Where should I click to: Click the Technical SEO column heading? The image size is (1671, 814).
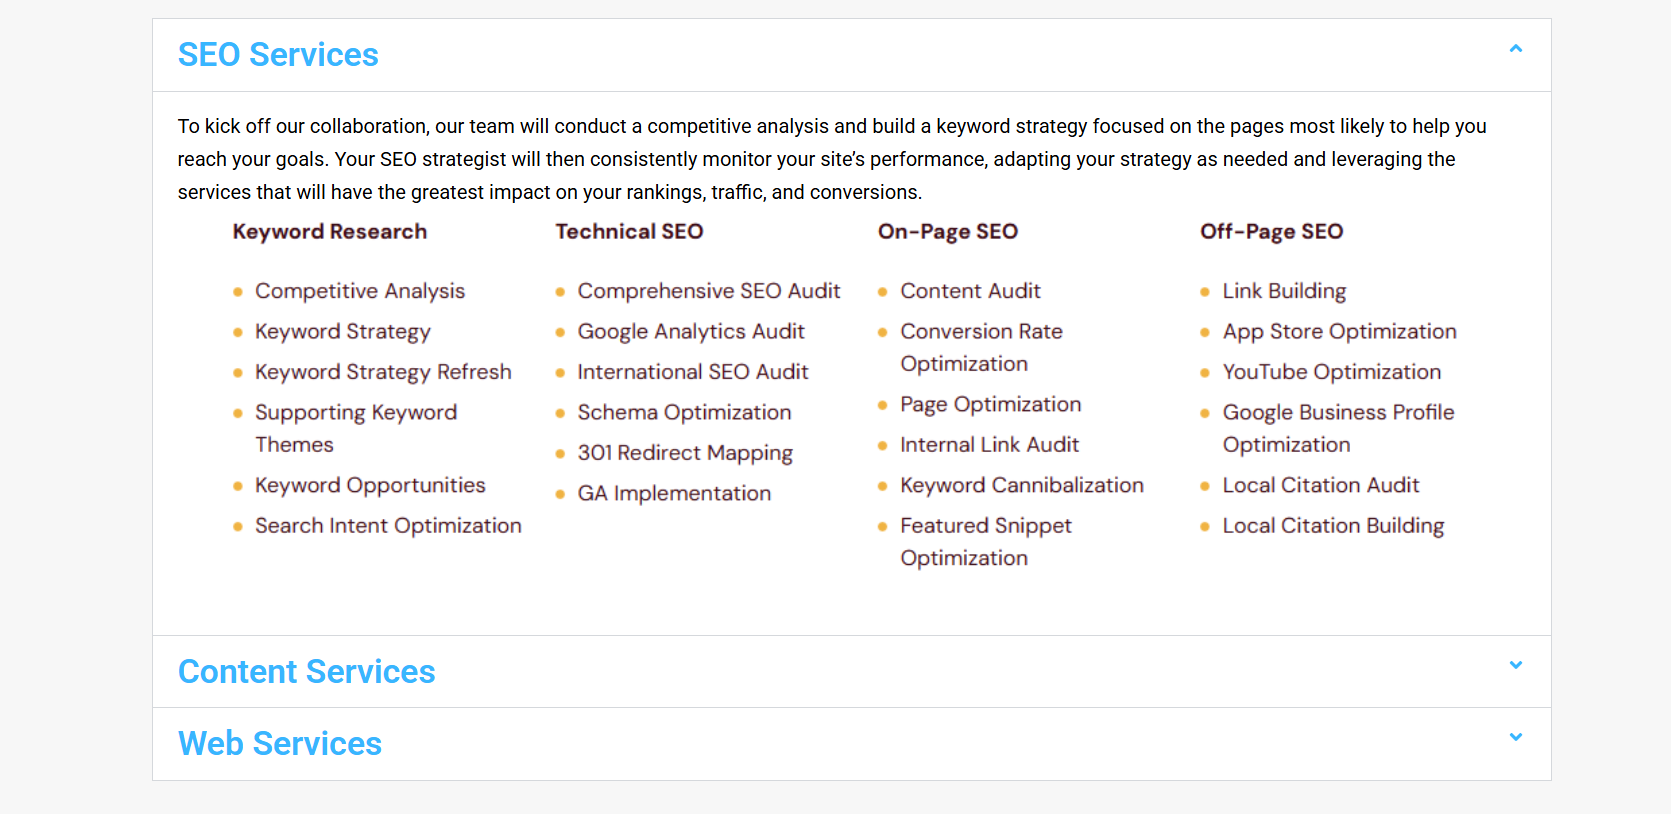click(x=629, y=232)
